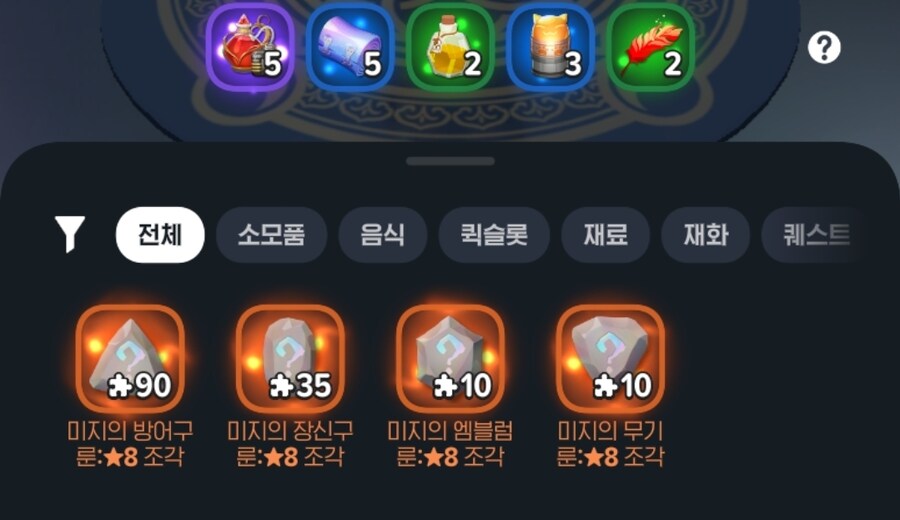Tap the cat-shaped lantern item icon
Screen dimensions: 900x520
coord(550,46)
